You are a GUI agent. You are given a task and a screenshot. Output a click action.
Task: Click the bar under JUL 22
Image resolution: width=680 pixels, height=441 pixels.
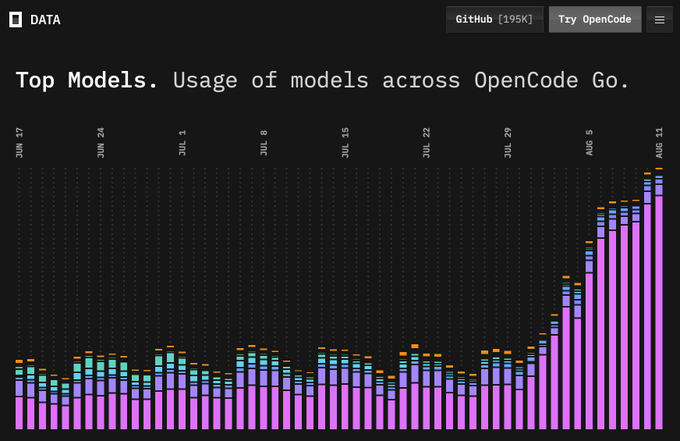point(426,392)
